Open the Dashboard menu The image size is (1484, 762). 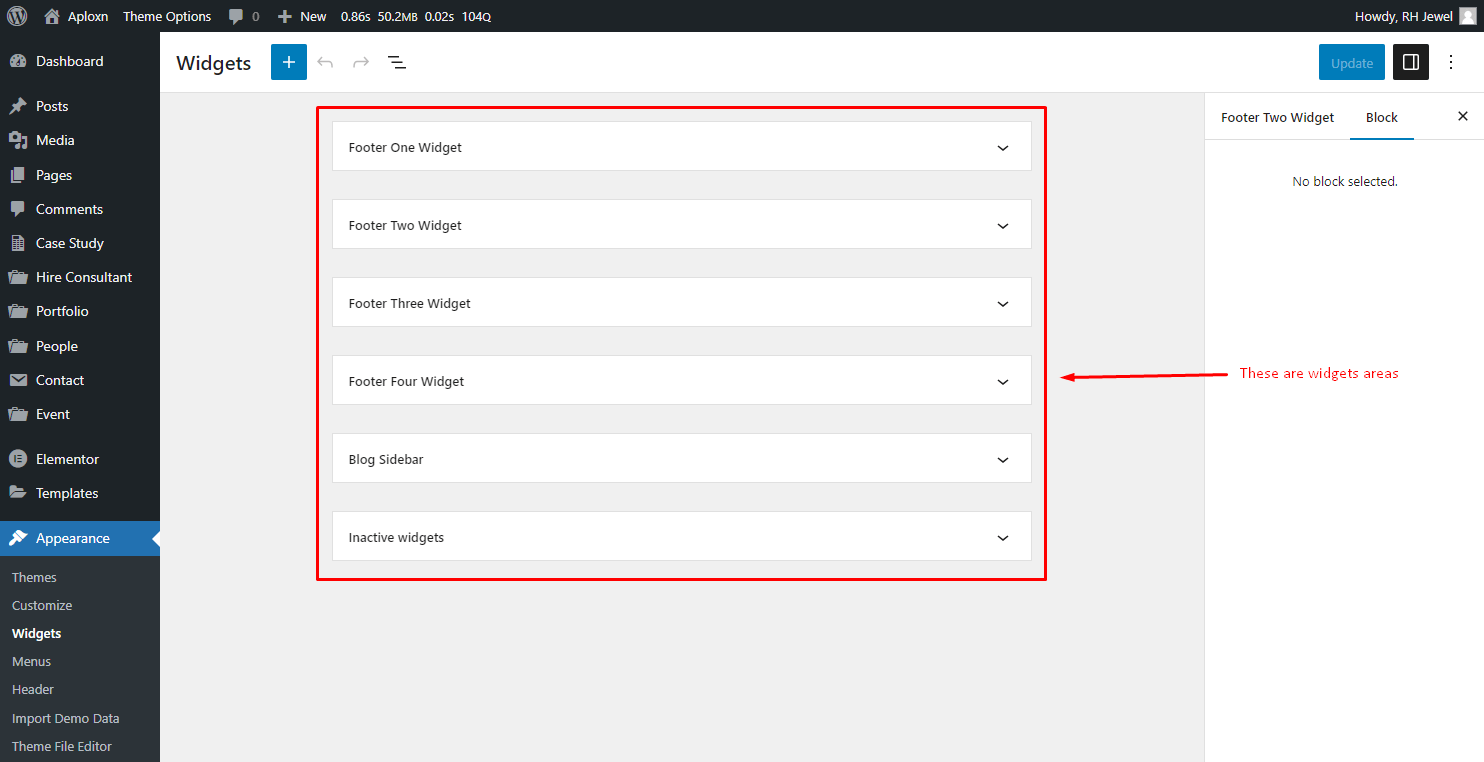(80, 61)
